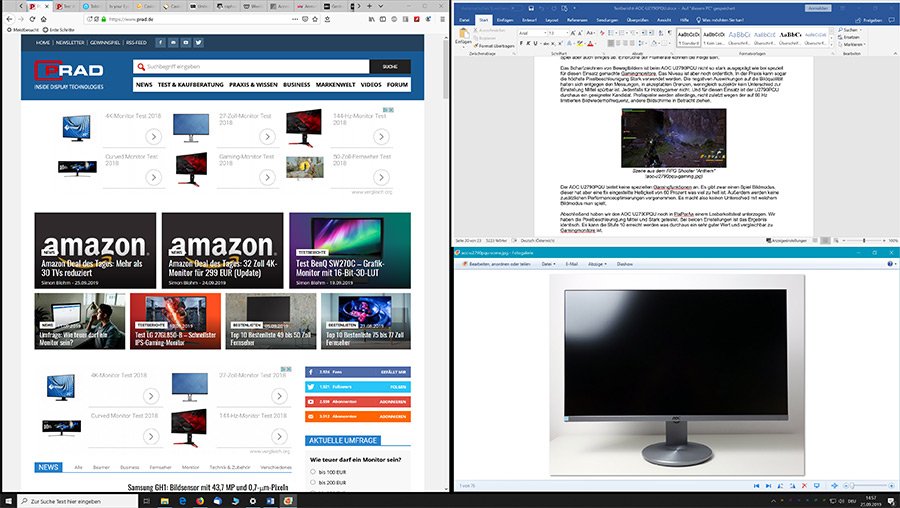Screen dimensions: 900x508
Task: Open Word font size dropdown
Action: pyautogui.click(x=565, y=33)
